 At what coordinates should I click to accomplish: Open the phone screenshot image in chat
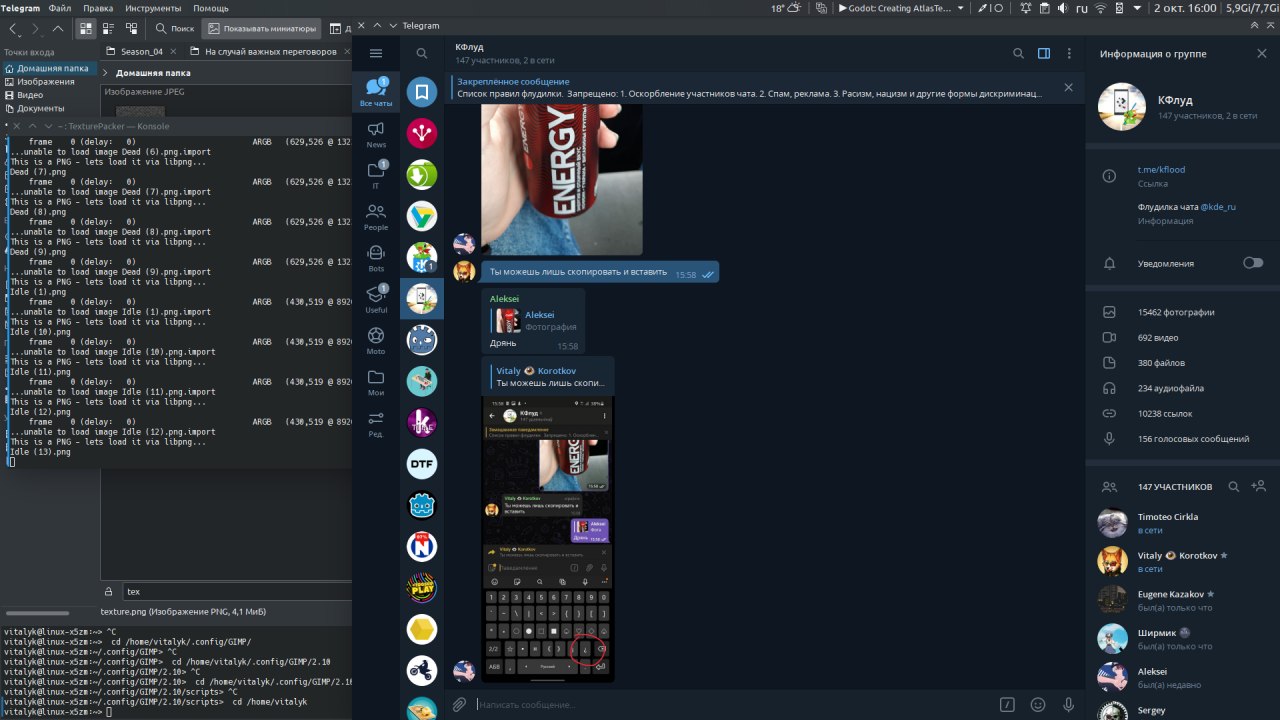pos(549,539)
